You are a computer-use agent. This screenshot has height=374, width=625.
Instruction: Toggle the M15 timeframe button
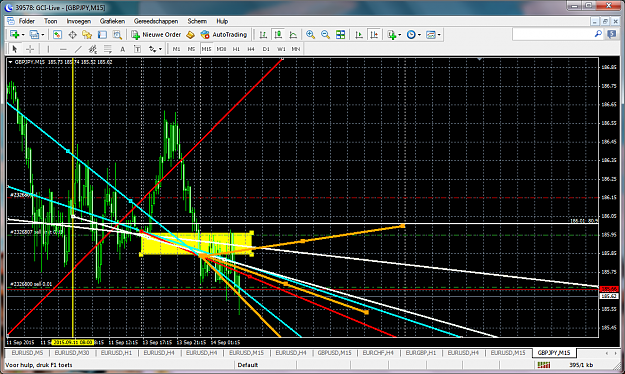tap(206, 49)
